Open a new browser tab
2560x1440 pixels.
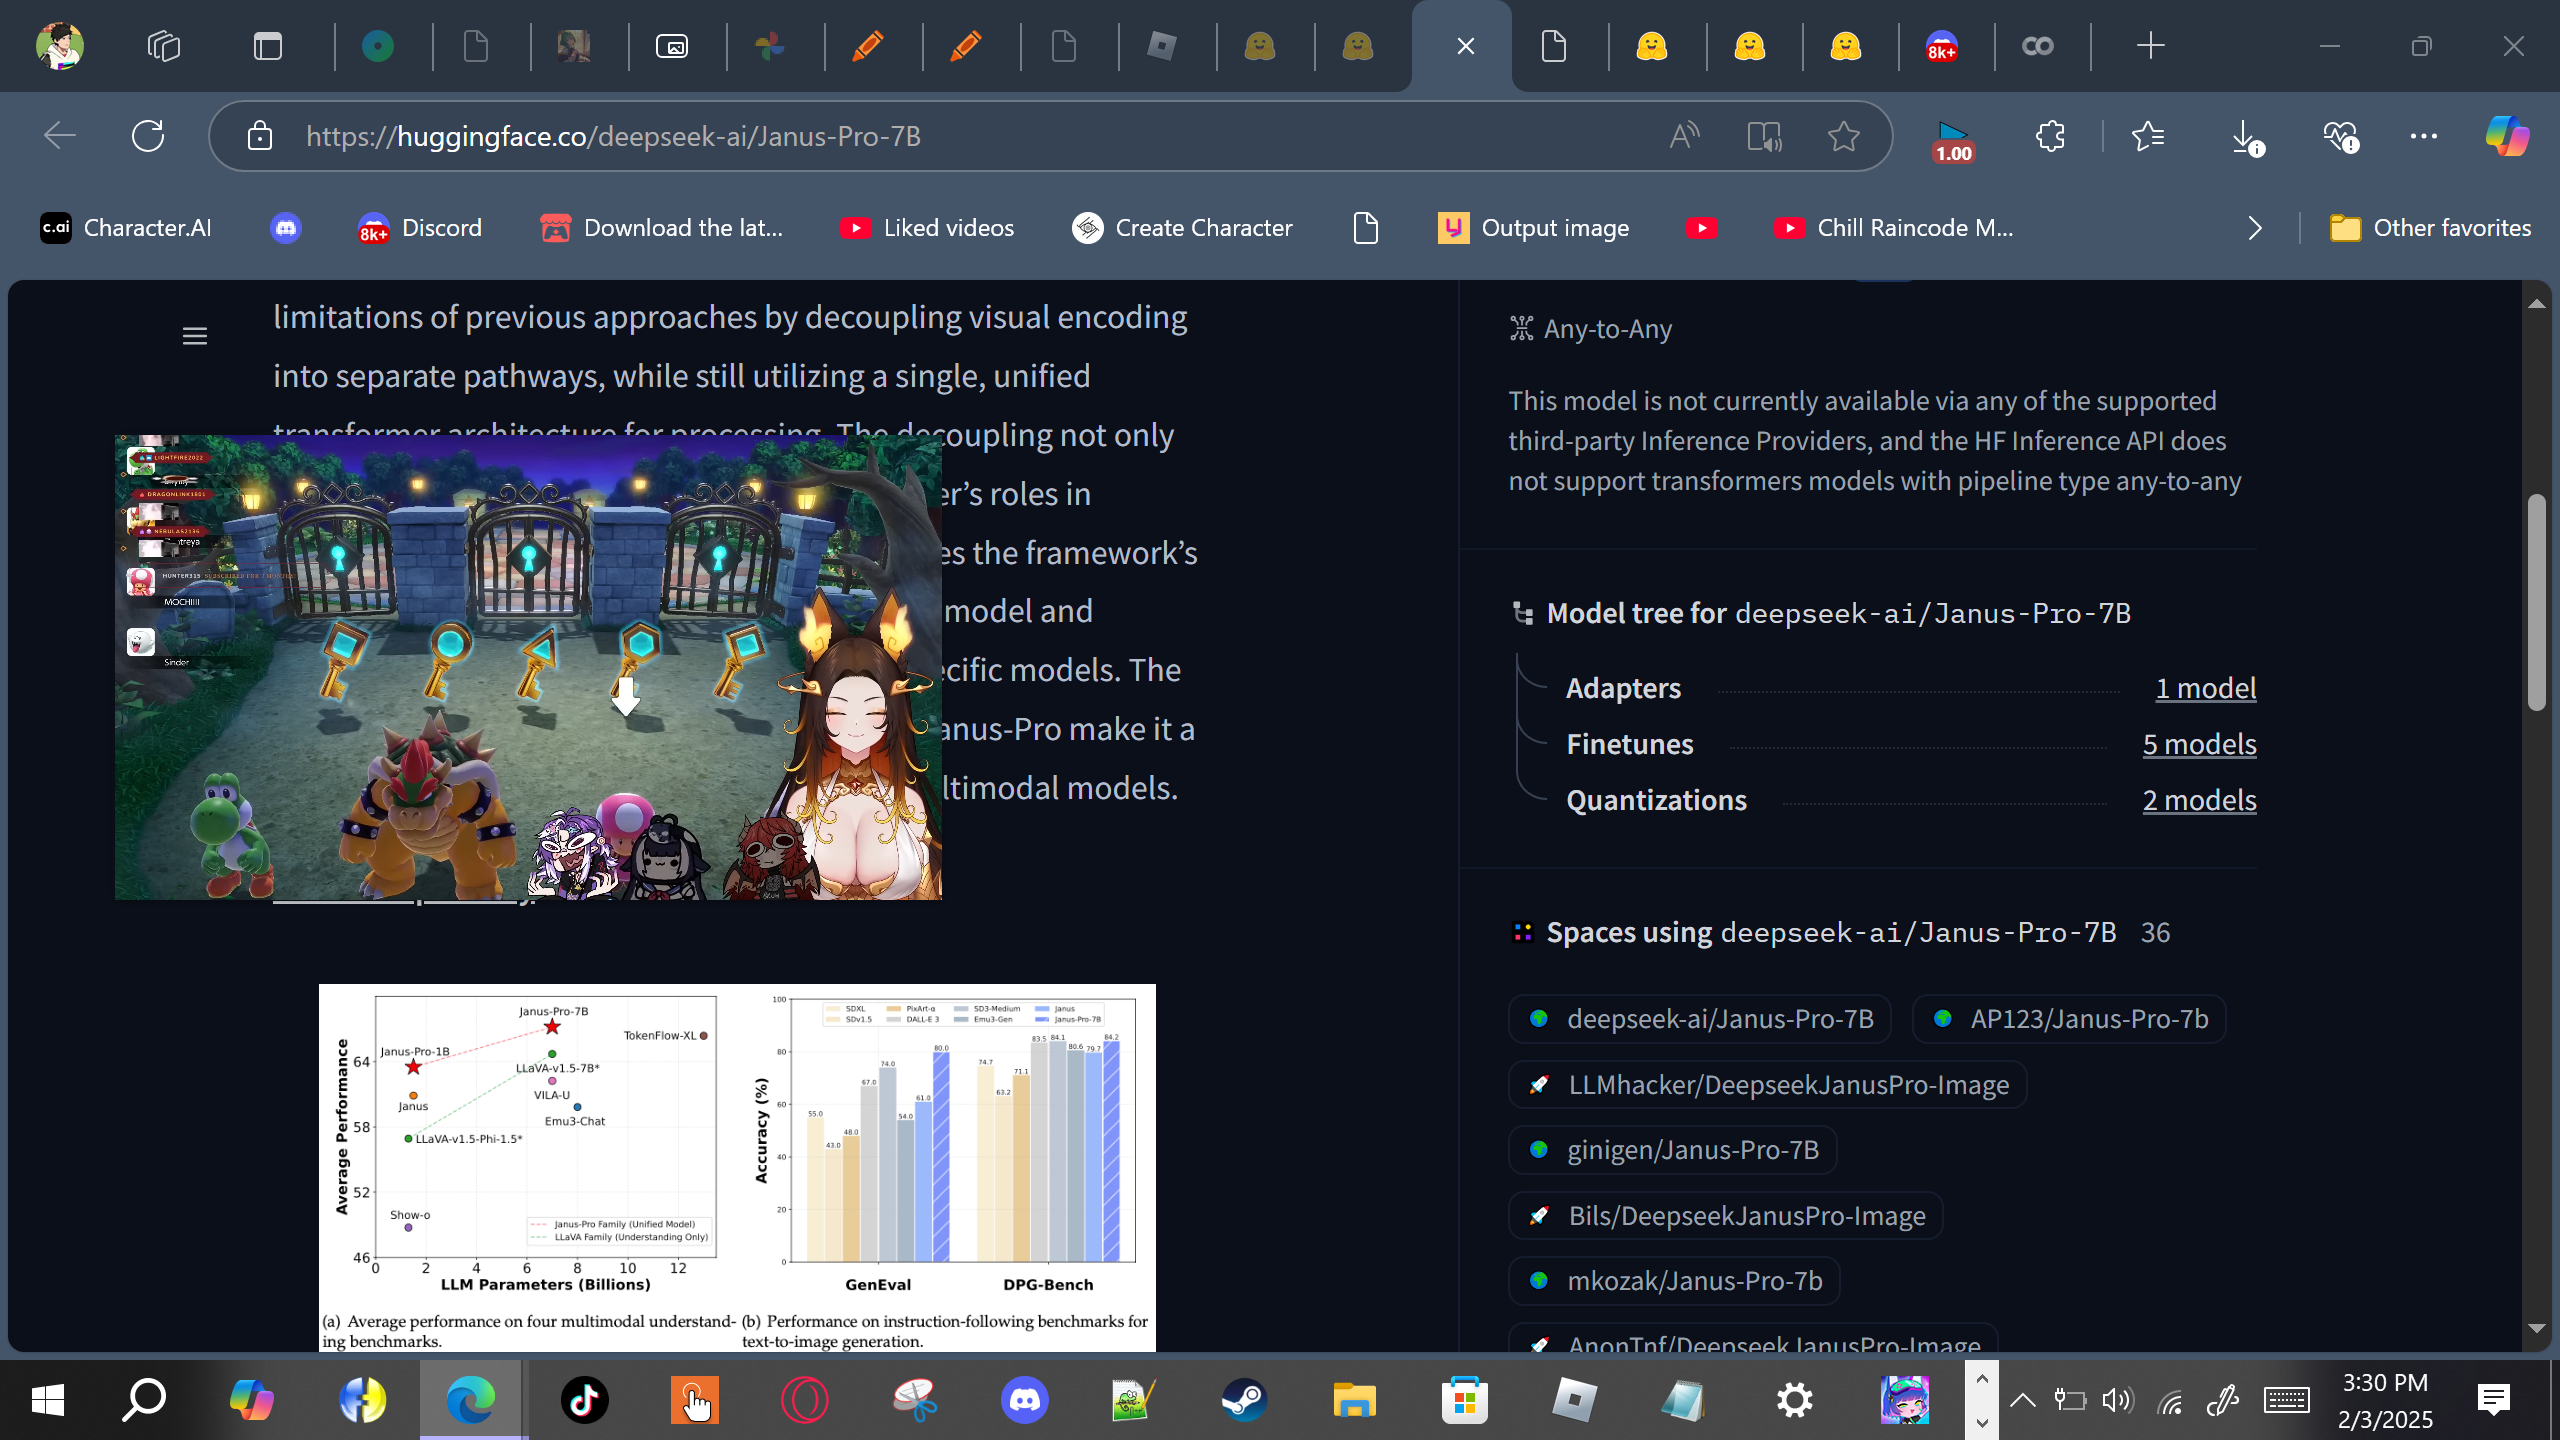click(2150, 46)
